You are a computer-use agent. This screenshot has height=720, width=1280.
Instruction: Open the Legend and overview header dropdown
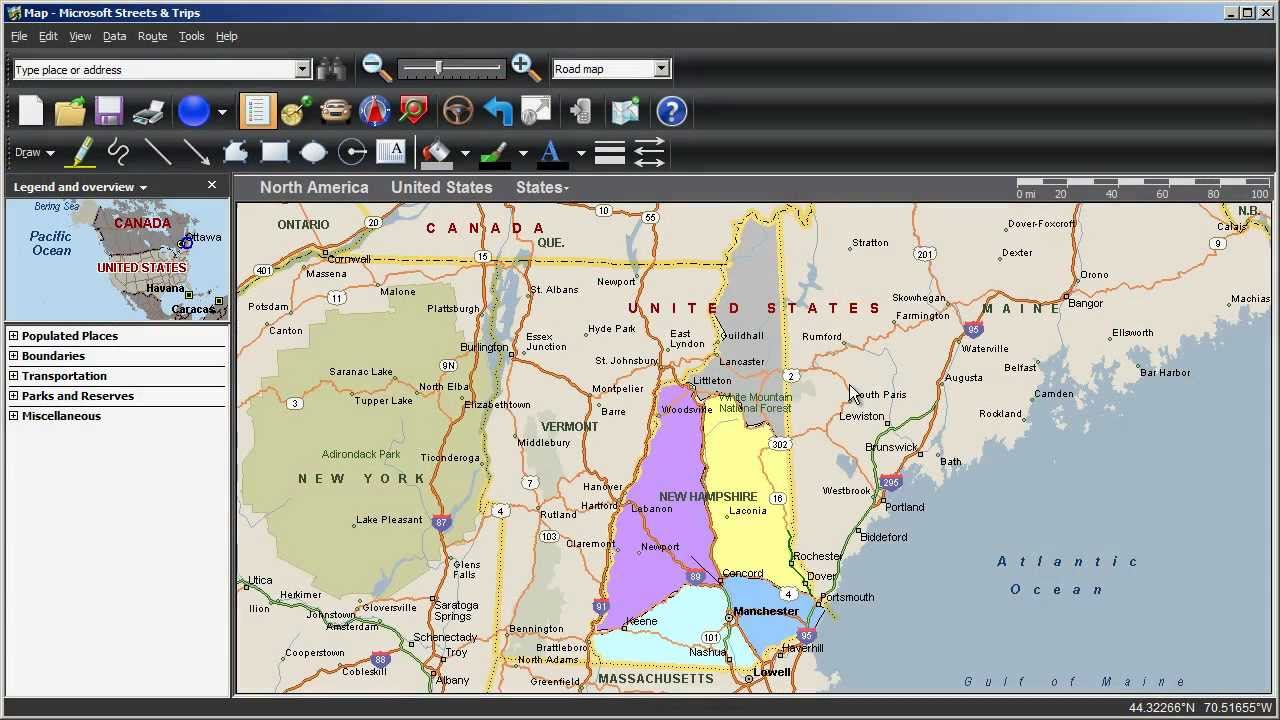tap(143, 187)
